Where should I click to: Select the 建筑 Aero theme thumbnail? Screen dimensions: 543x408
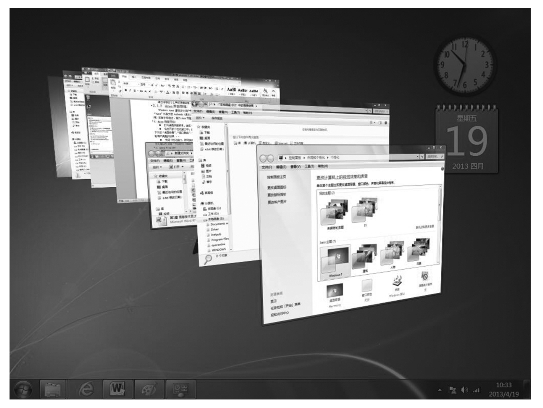(364, 258)
